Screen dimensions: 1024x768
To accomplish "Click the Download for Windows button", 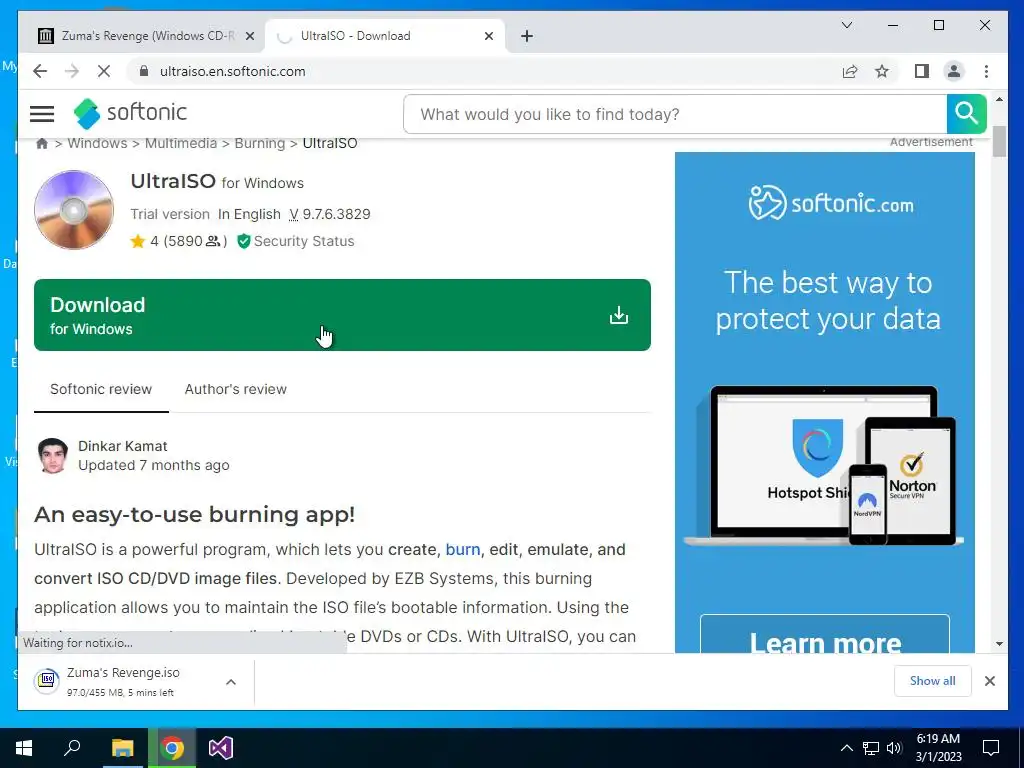I will tap(342, 315).
